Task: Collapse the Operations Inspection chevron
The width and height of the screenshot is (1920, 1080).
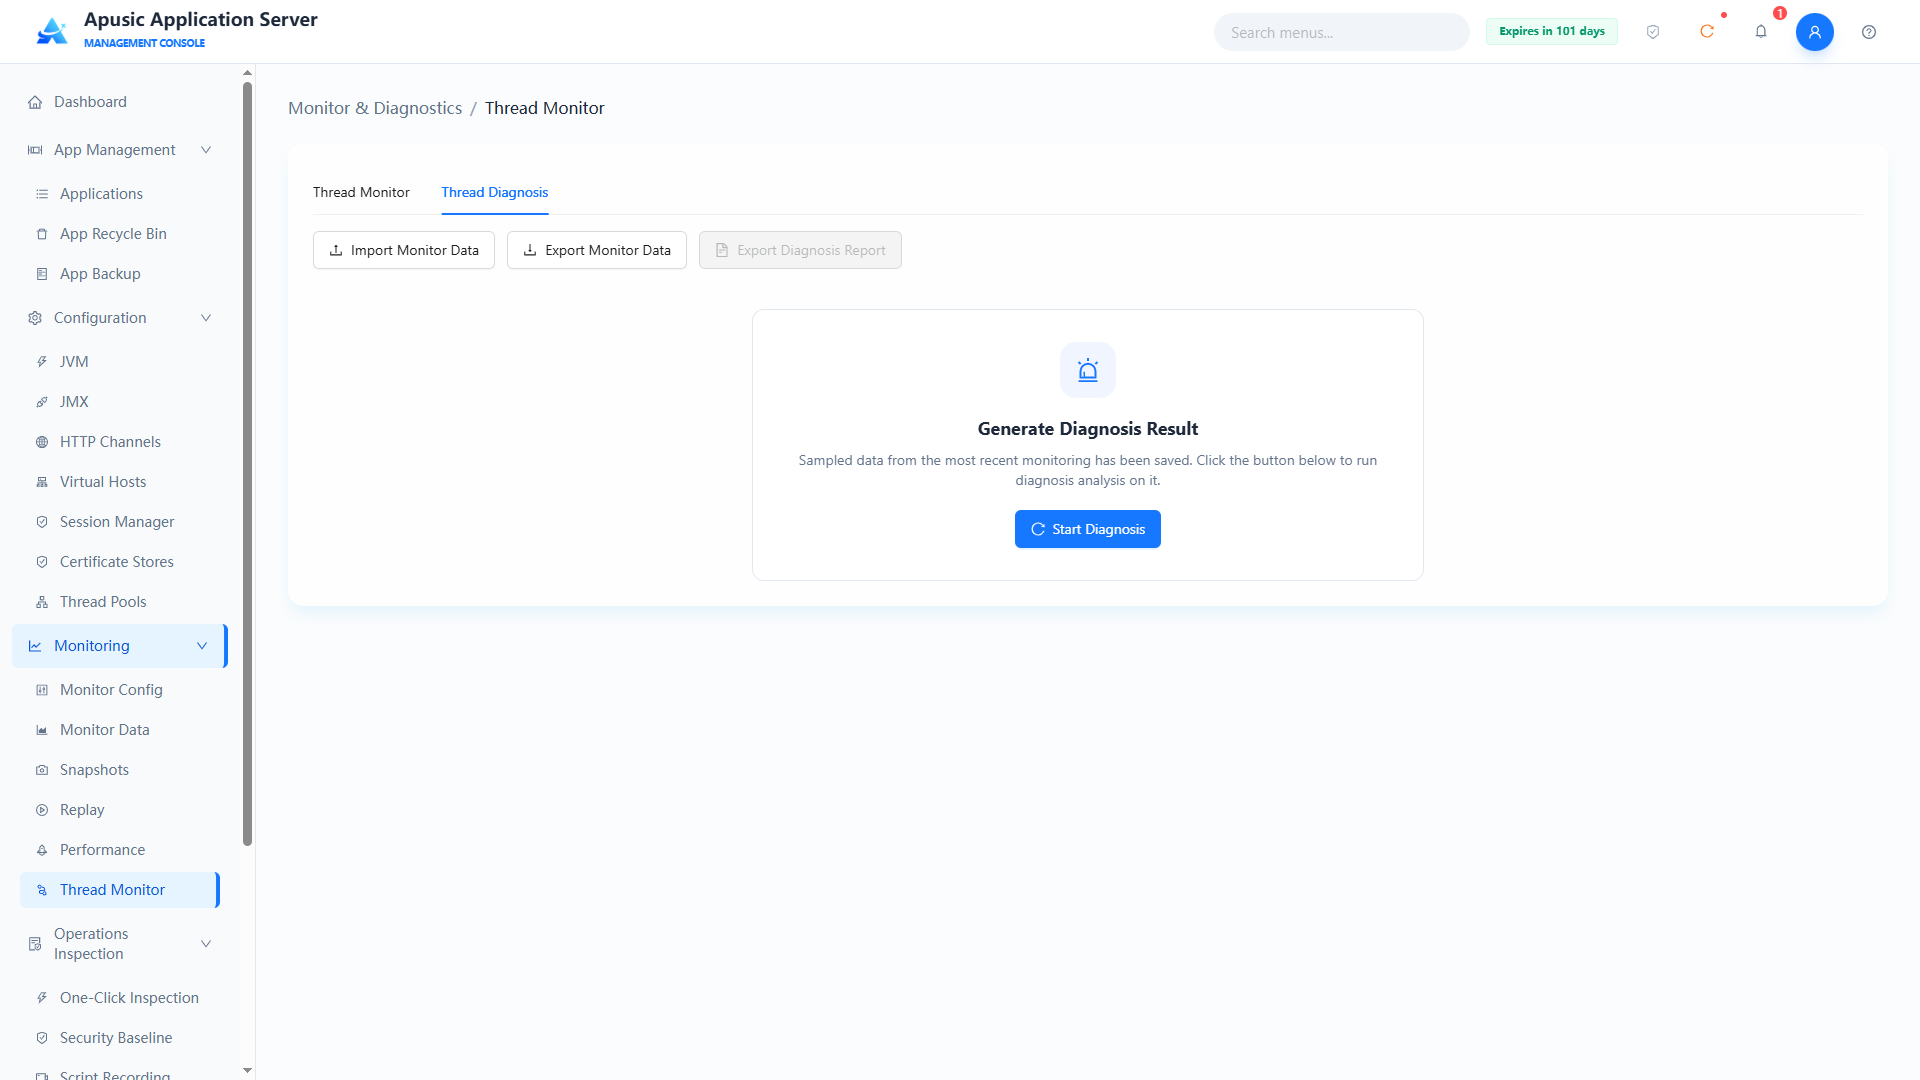Action: click(x=206, y=944)
